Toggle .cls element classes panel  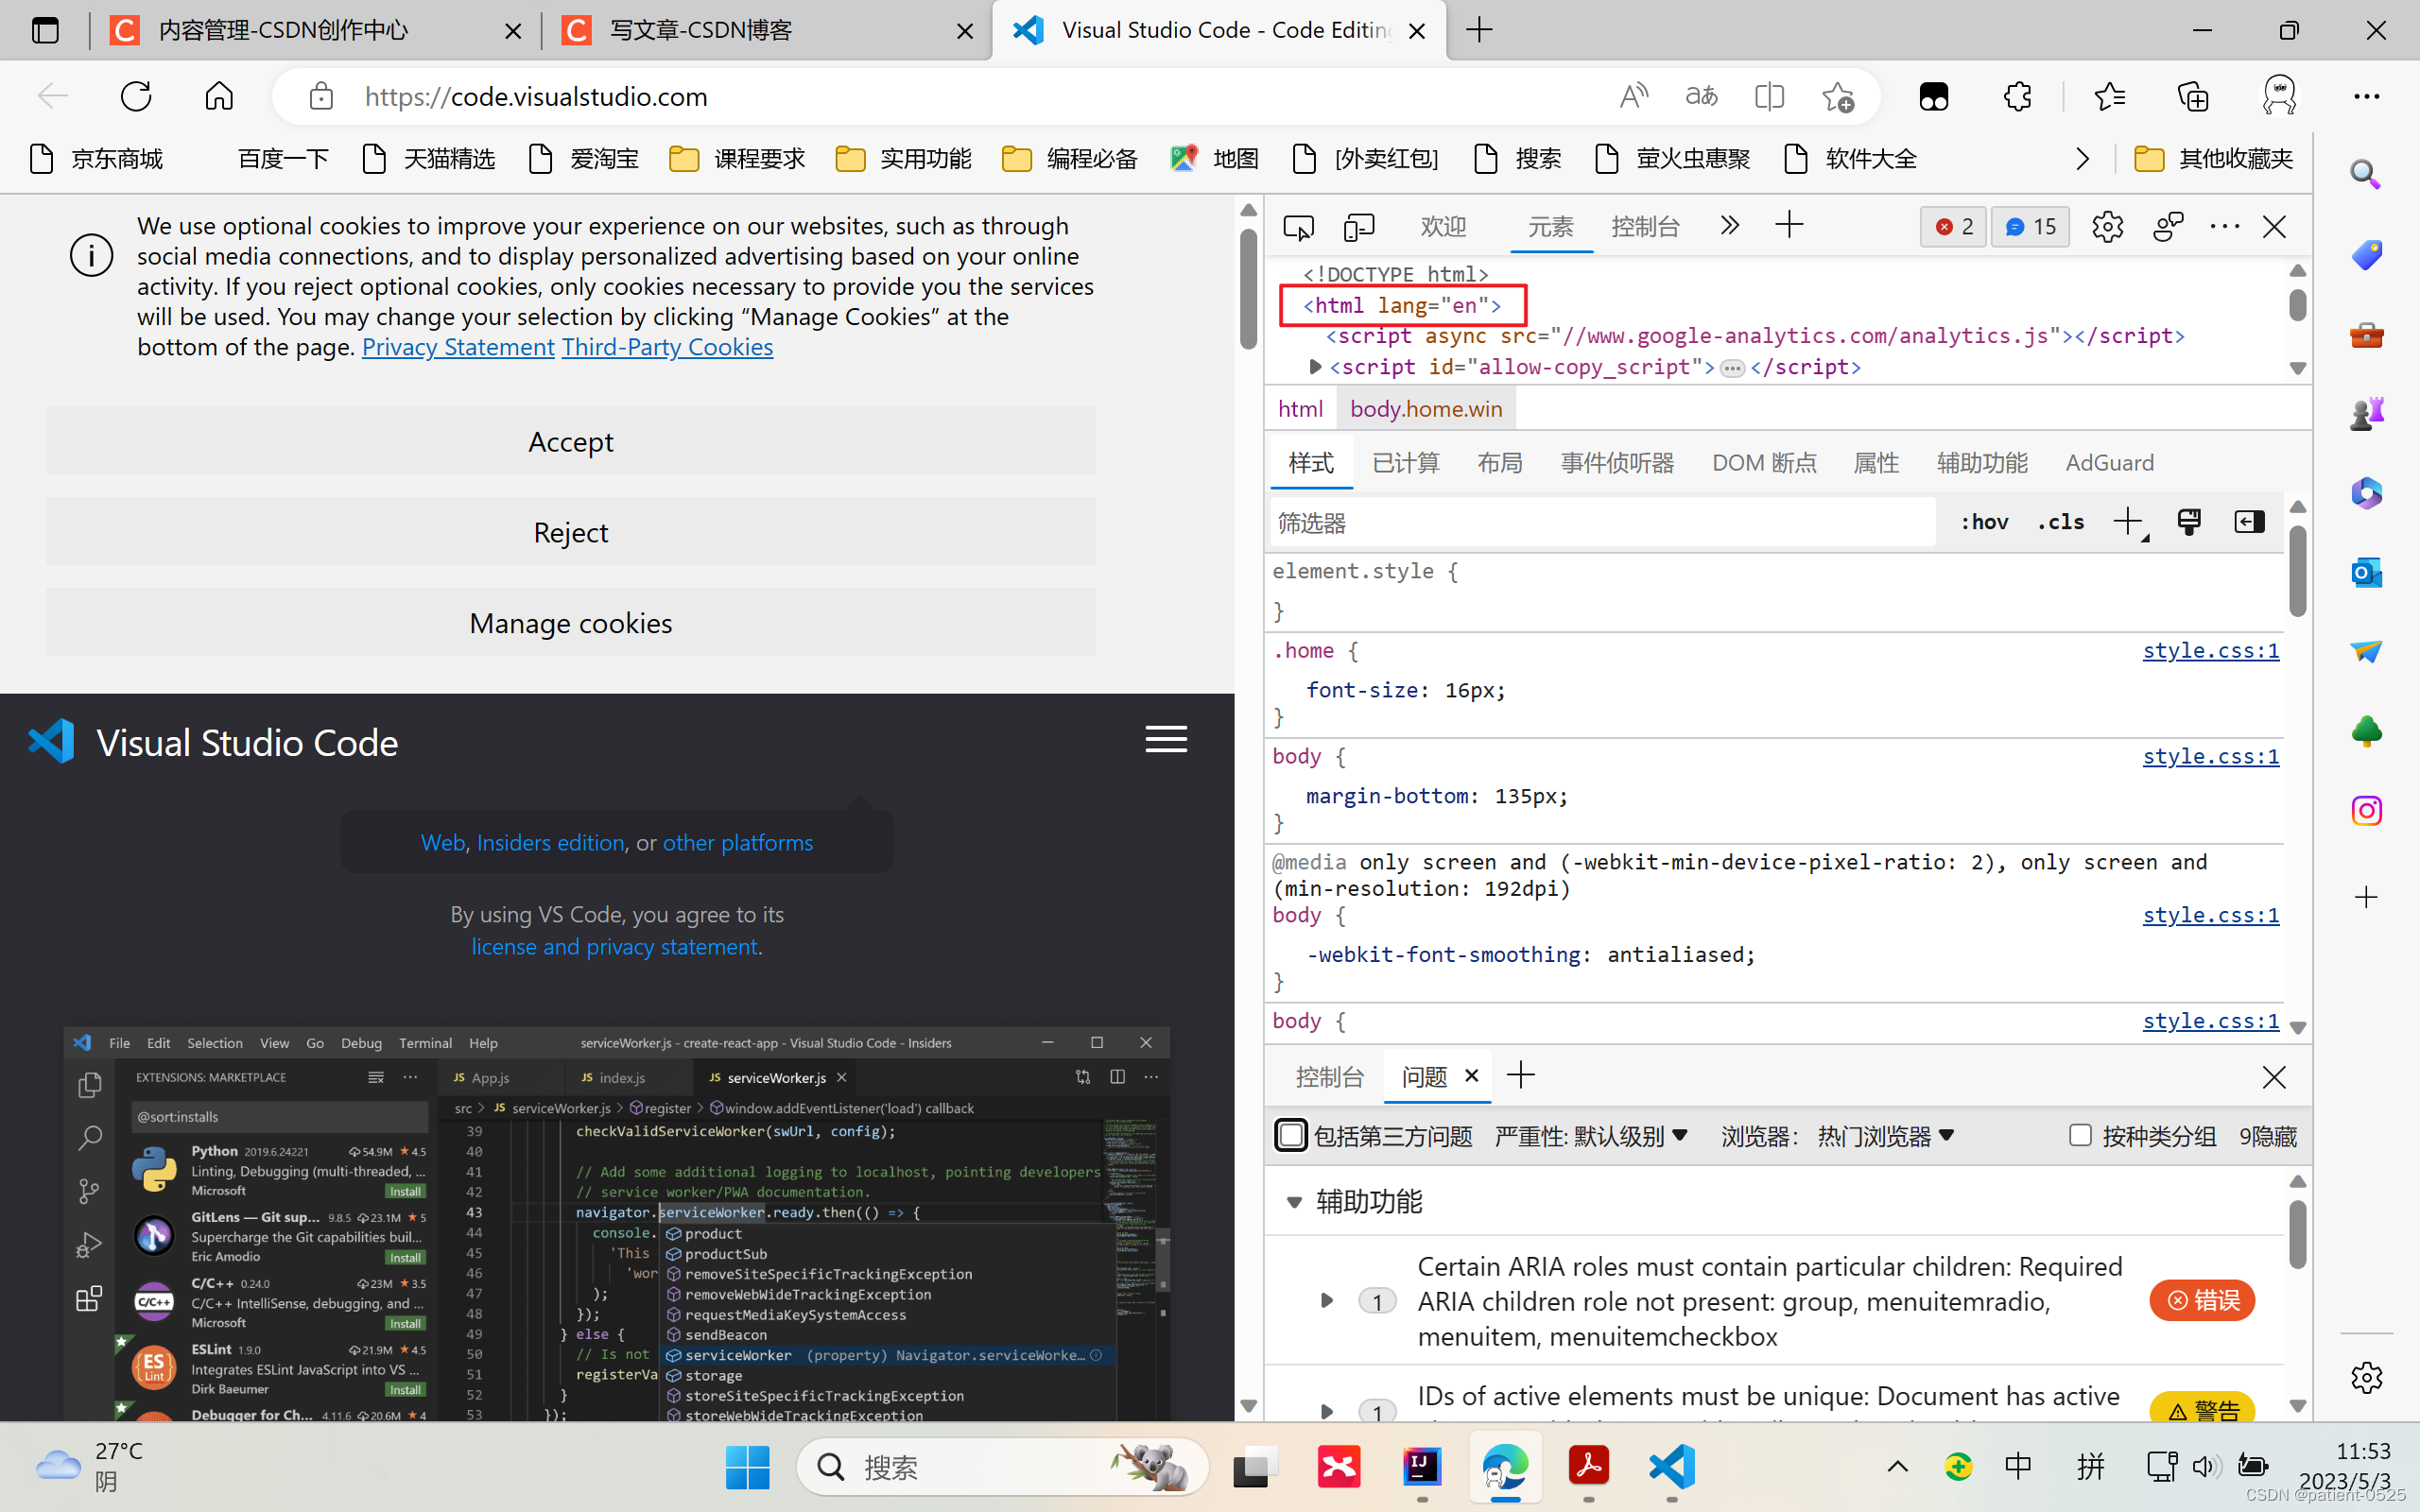[2060, 522]
